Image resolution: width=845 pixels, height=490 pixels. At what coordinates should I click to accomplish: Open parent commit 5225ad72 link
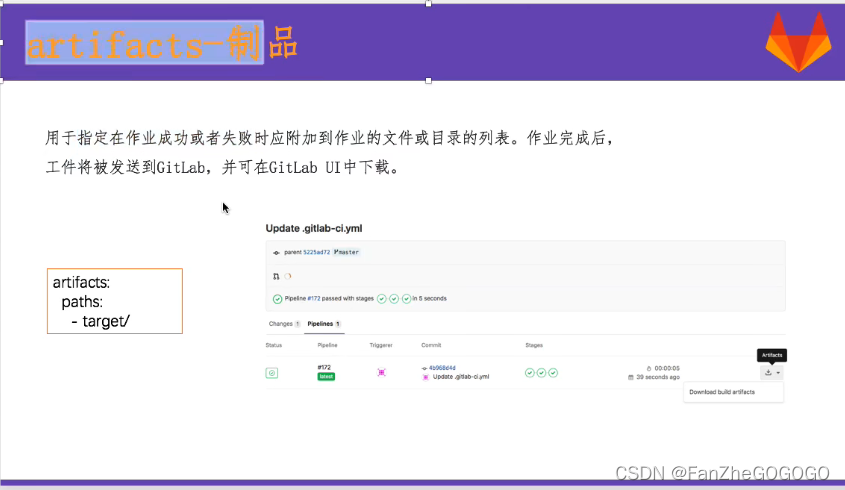[316, 252]
